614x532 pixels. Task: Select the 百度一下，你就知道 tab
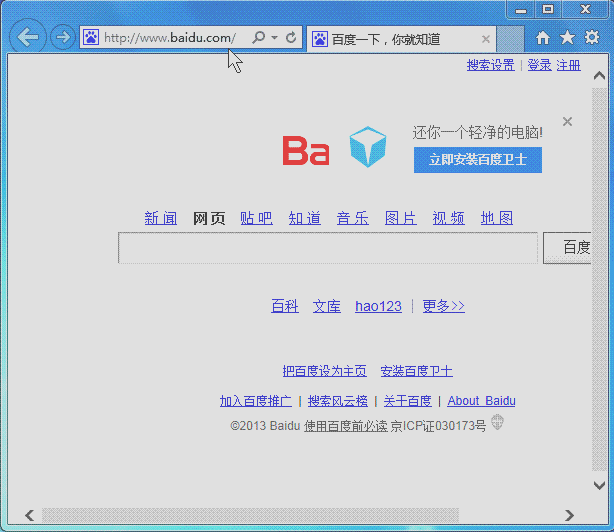401,39
